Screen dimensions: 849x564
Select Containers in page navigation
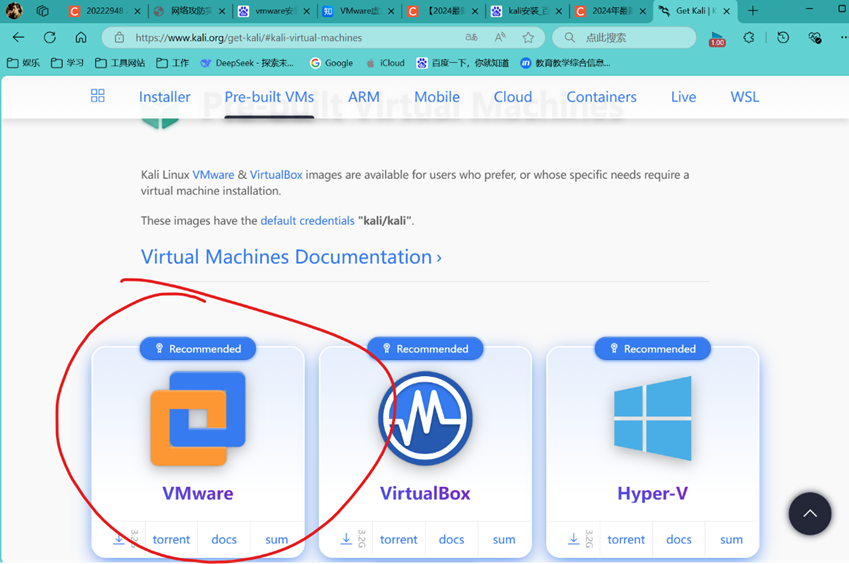pos(602,97)
